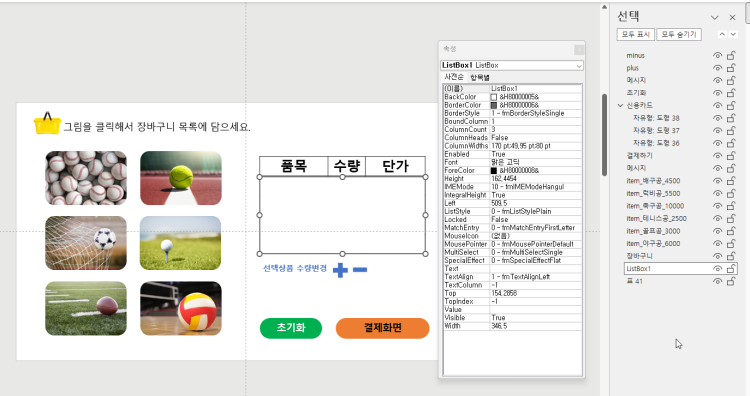The height and width of the screenshot is (396, 750).
Task: Select the ForeColor property swatch
Action: pos(494,170)
